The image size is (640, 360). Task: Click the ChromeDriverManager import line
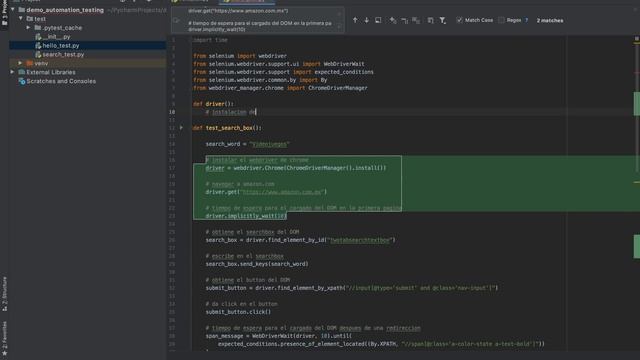[280, 88]
